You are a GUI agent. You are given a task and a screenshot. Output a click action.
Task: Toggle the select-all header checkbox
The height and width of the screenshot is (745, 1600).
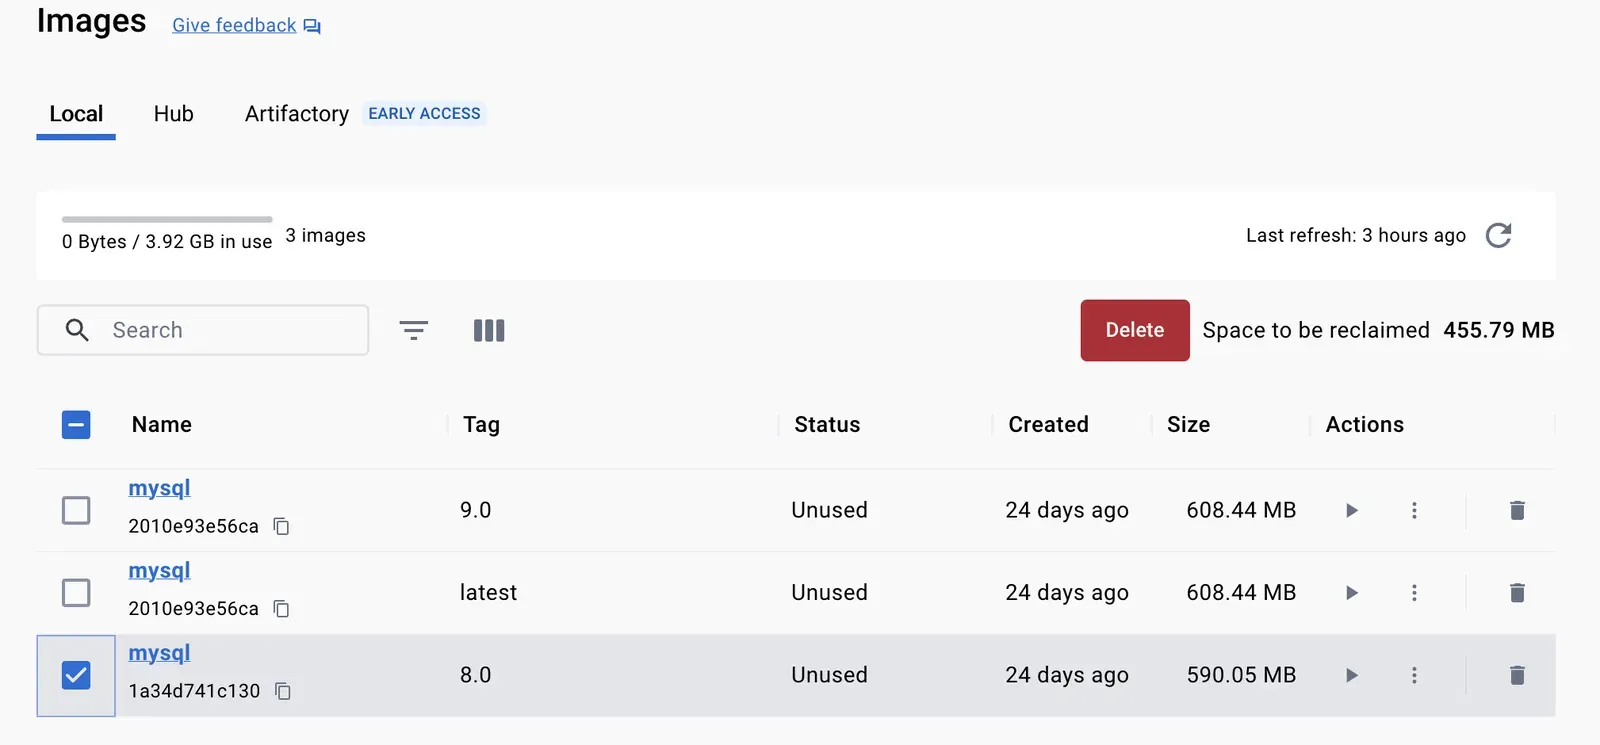point(76,425)
